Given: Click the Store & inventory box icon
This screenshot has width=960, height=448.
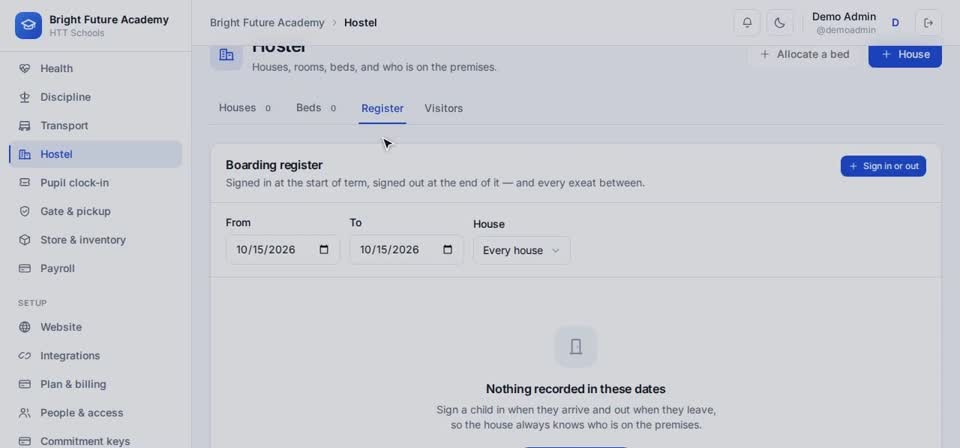Looking at the screenshot, I should [x=24, y=240].
